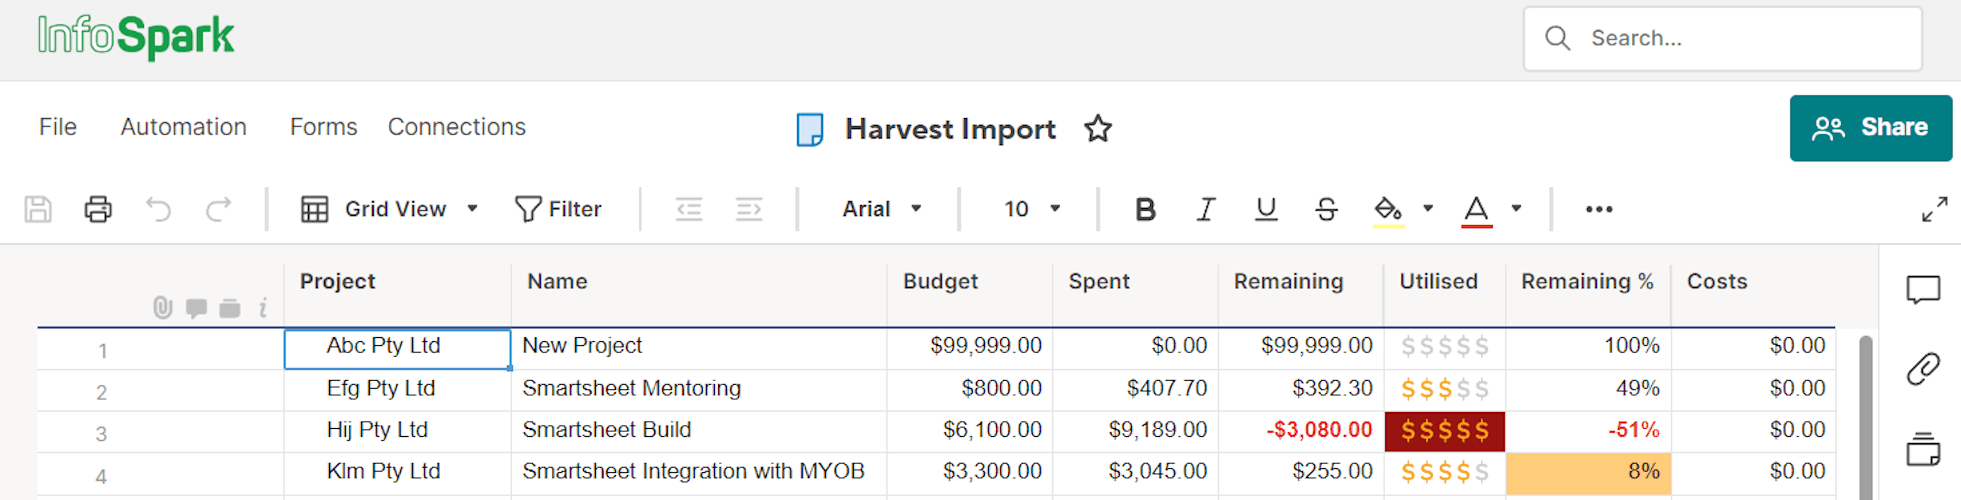Undo the last action
Image resolution: width=1961 pixels, height=500 pixels.
[x=158, y=209]
